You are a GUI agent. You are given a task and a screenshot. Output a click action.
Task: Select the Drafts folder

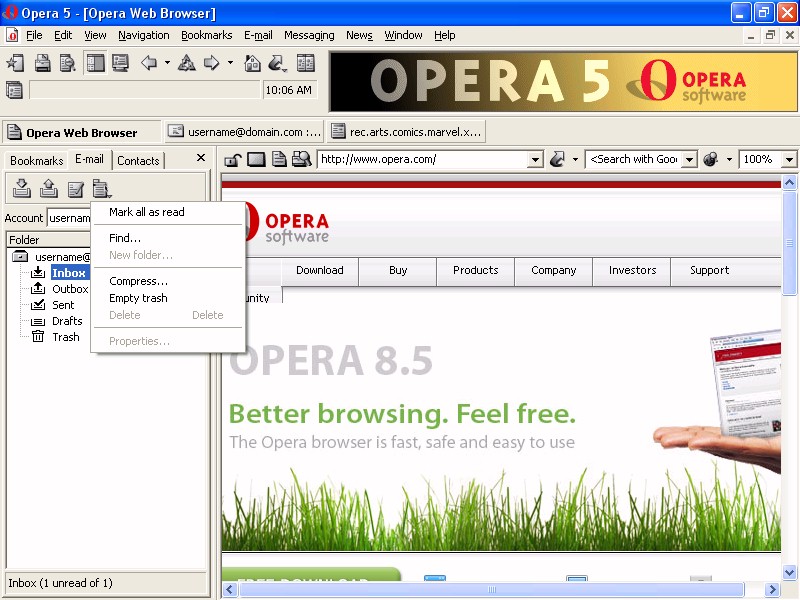[x=67, y=321]
